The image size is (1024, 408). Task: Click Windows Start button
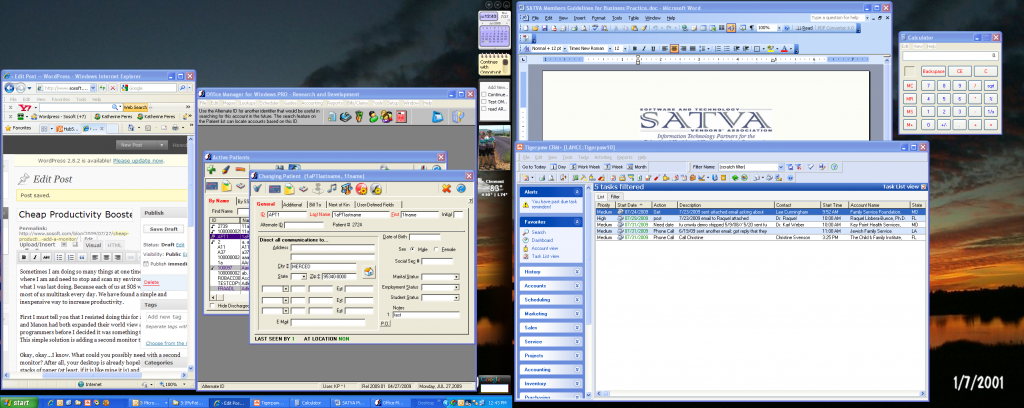20,402
